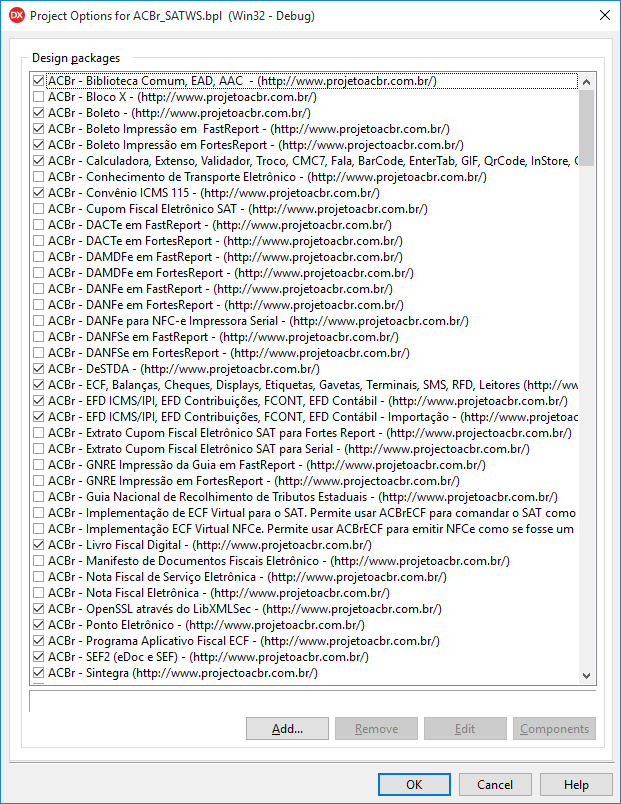This screenshot has width=621, height=804.
Task: Uncheck Livro Fiscal Digital checkbox
Action: pos(38,545)
